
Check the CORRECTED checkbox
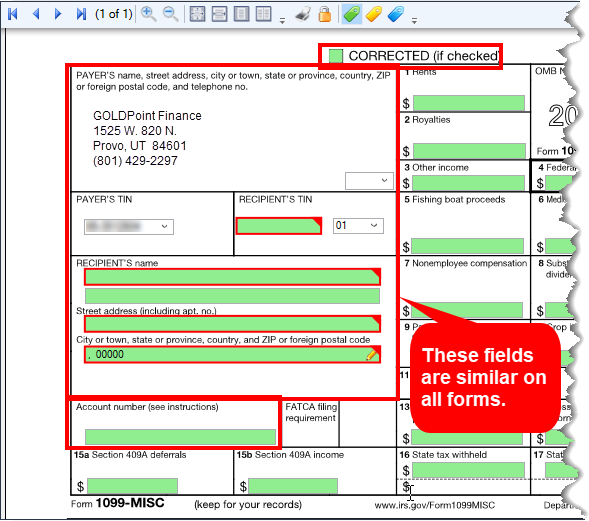click(336, 56)
